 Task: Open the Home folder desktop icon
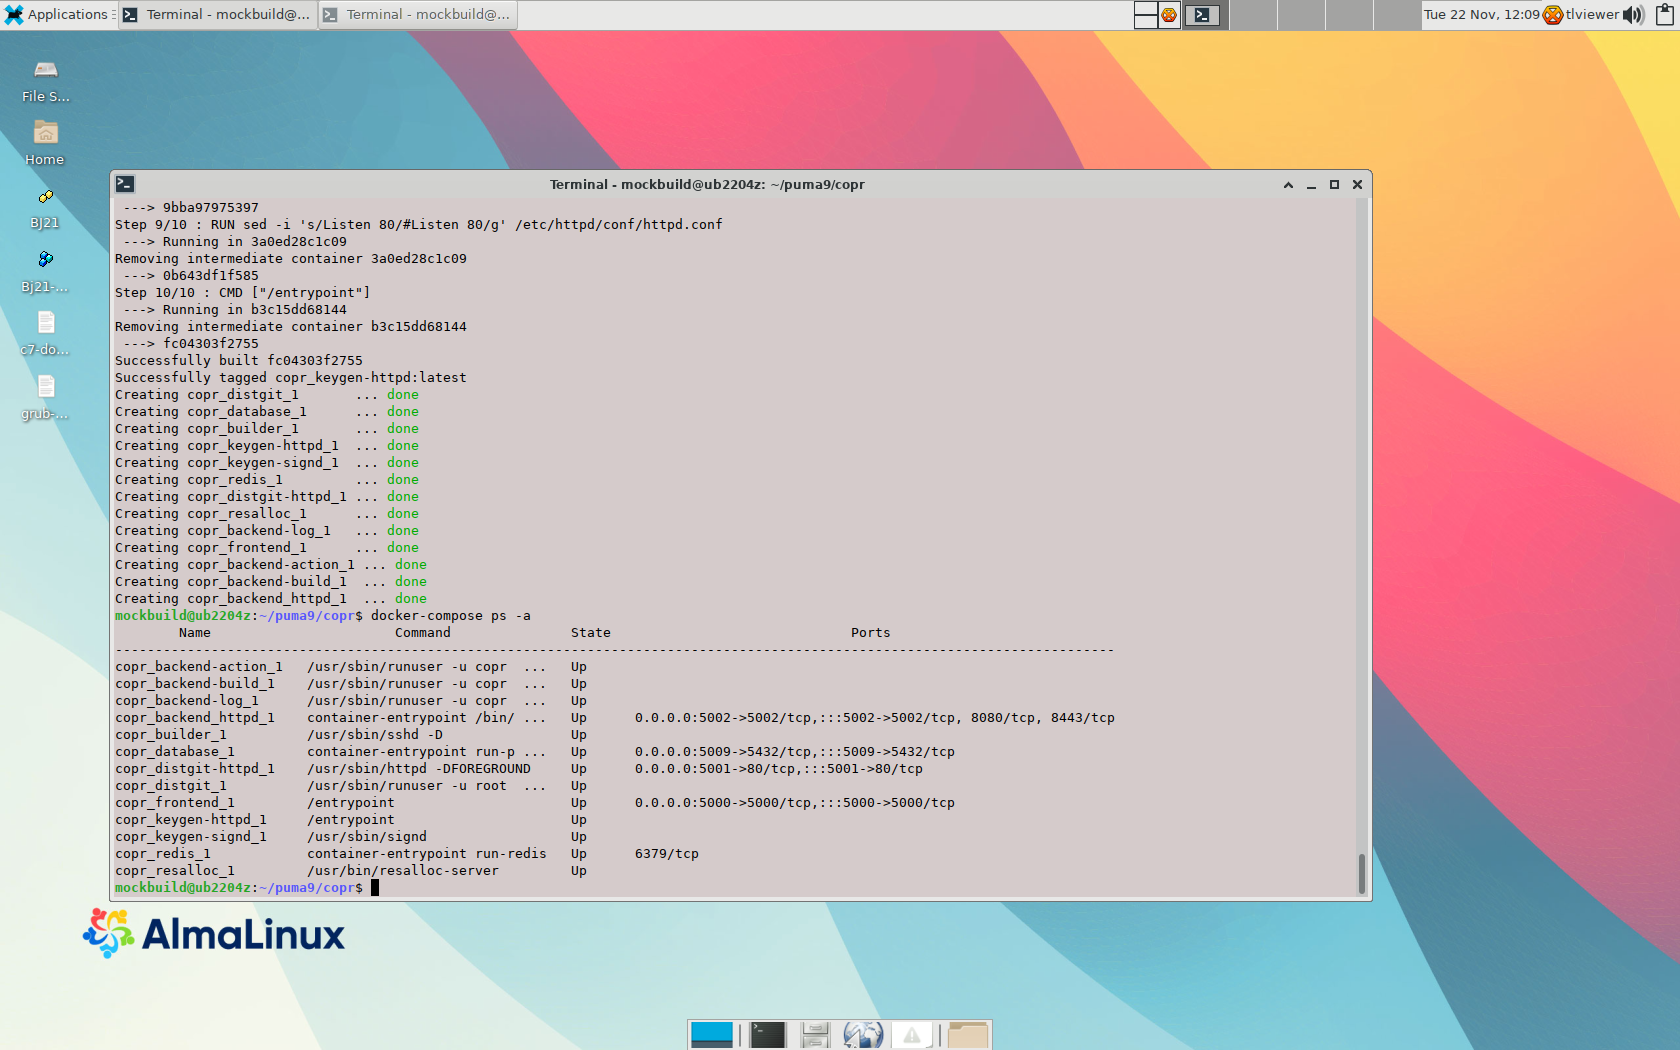45,133
